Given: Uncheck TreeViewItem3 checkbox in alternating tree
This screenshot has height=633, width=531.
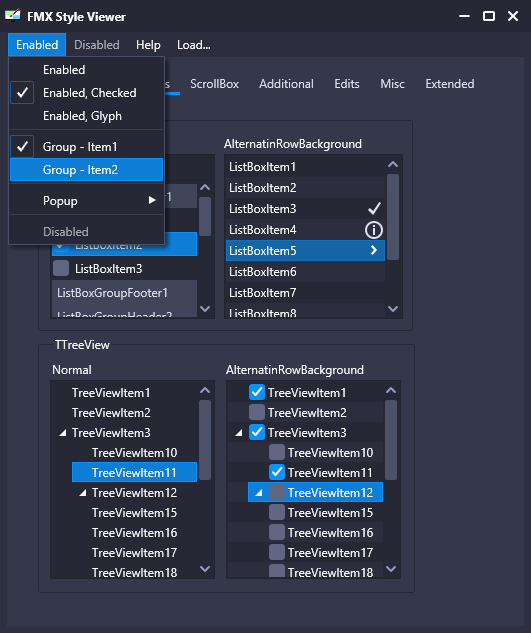Looking at the screenshot, I should pos(257,432).
